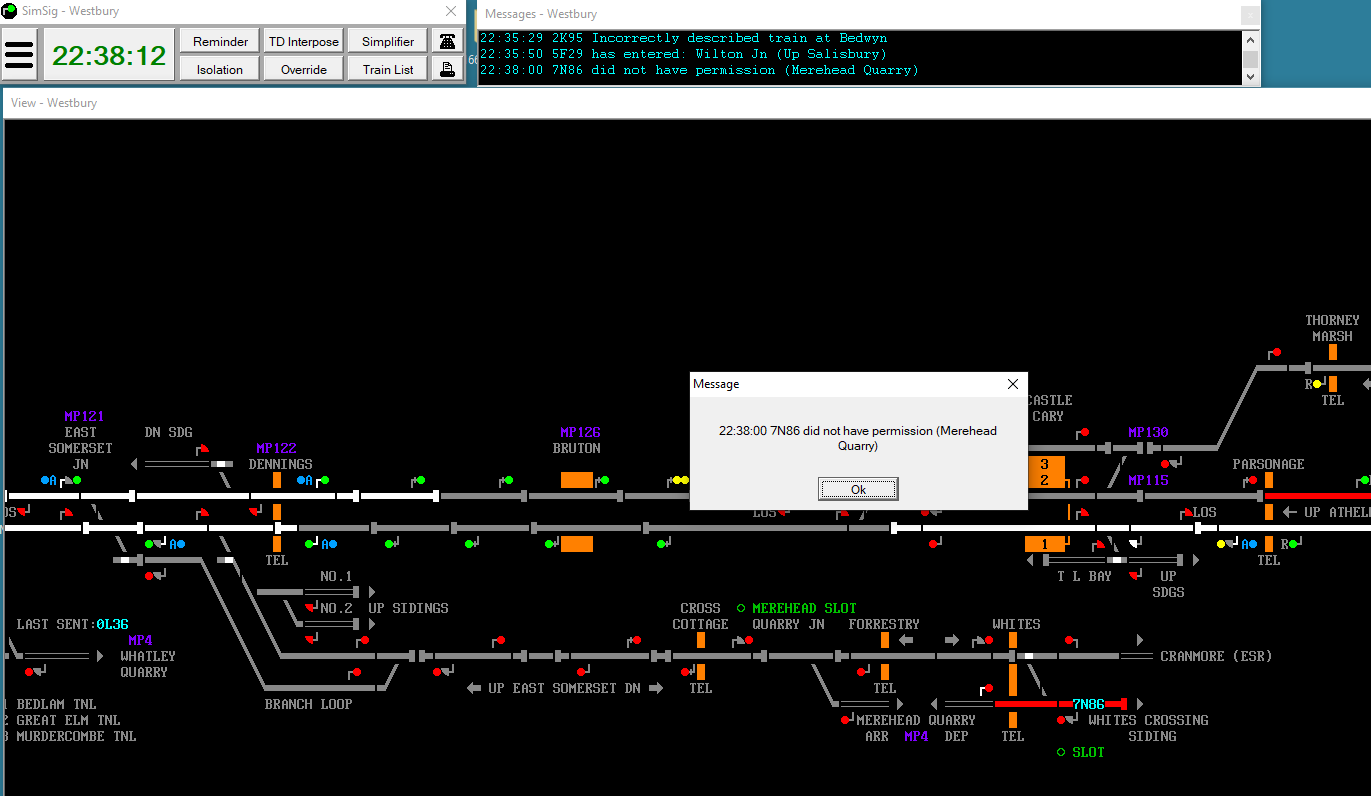Click the Override button
Viewport: 1371px width, 796px height.
click(x=304, y=69)
